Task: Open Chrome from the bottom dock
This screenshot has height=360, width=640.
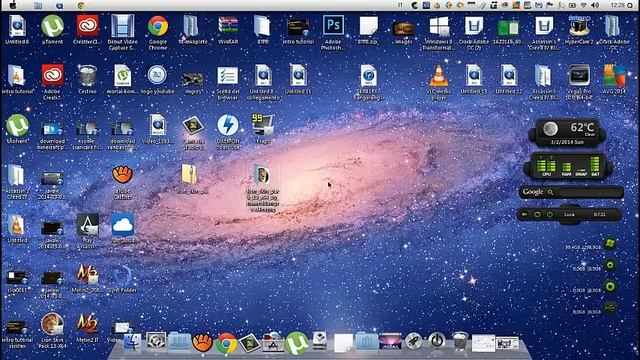Action: pos(227,342)
